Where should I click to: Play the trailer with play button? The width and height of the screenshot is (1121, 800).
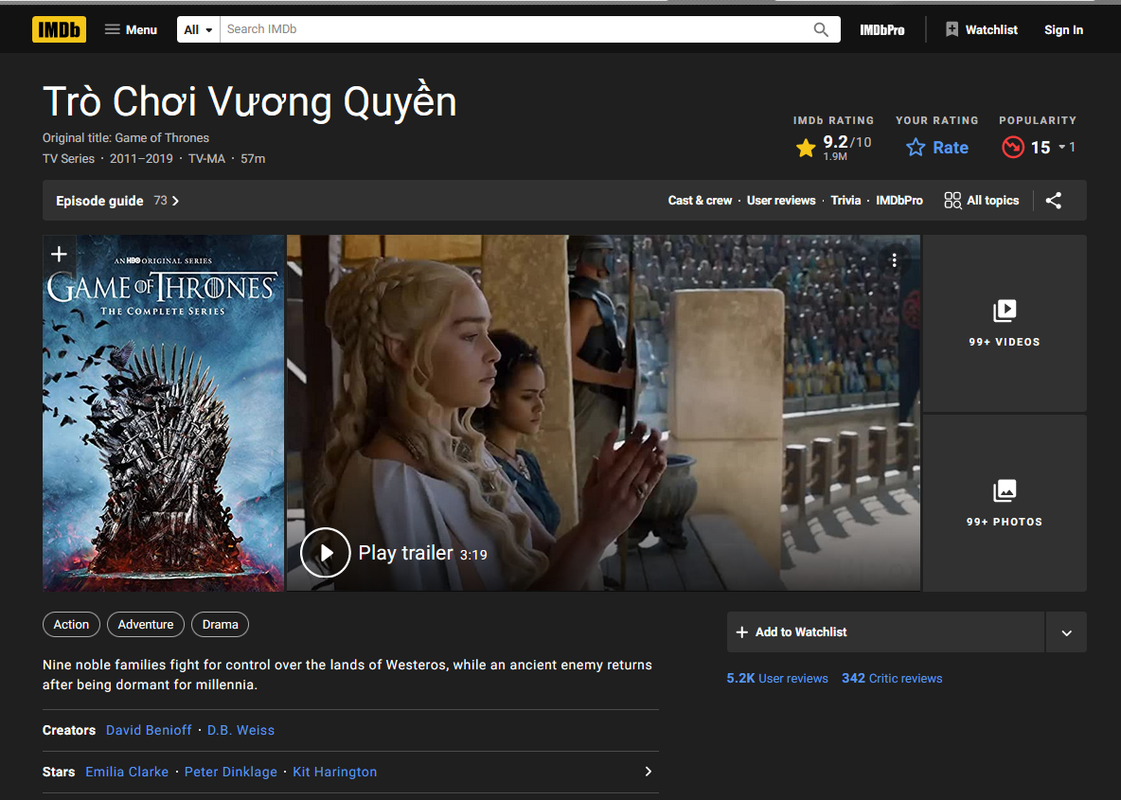[x=325, y=553]
